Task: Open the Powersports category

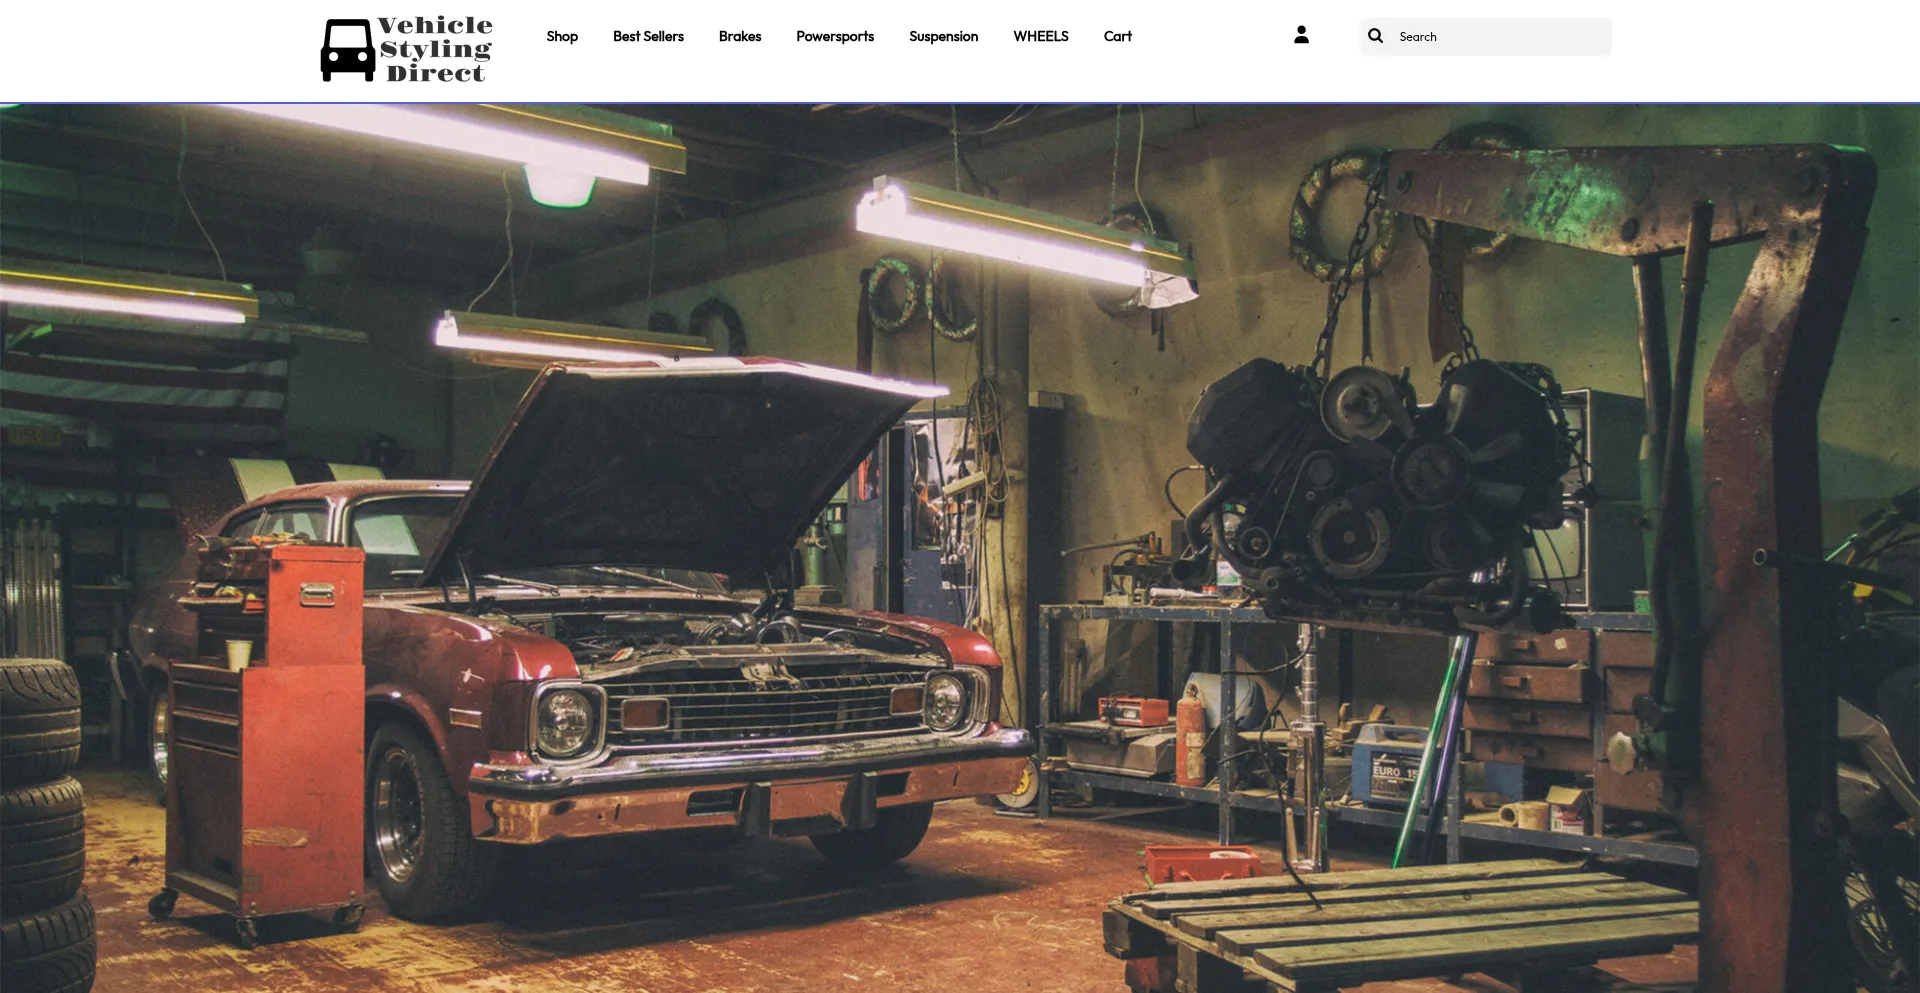Action: 835,36
